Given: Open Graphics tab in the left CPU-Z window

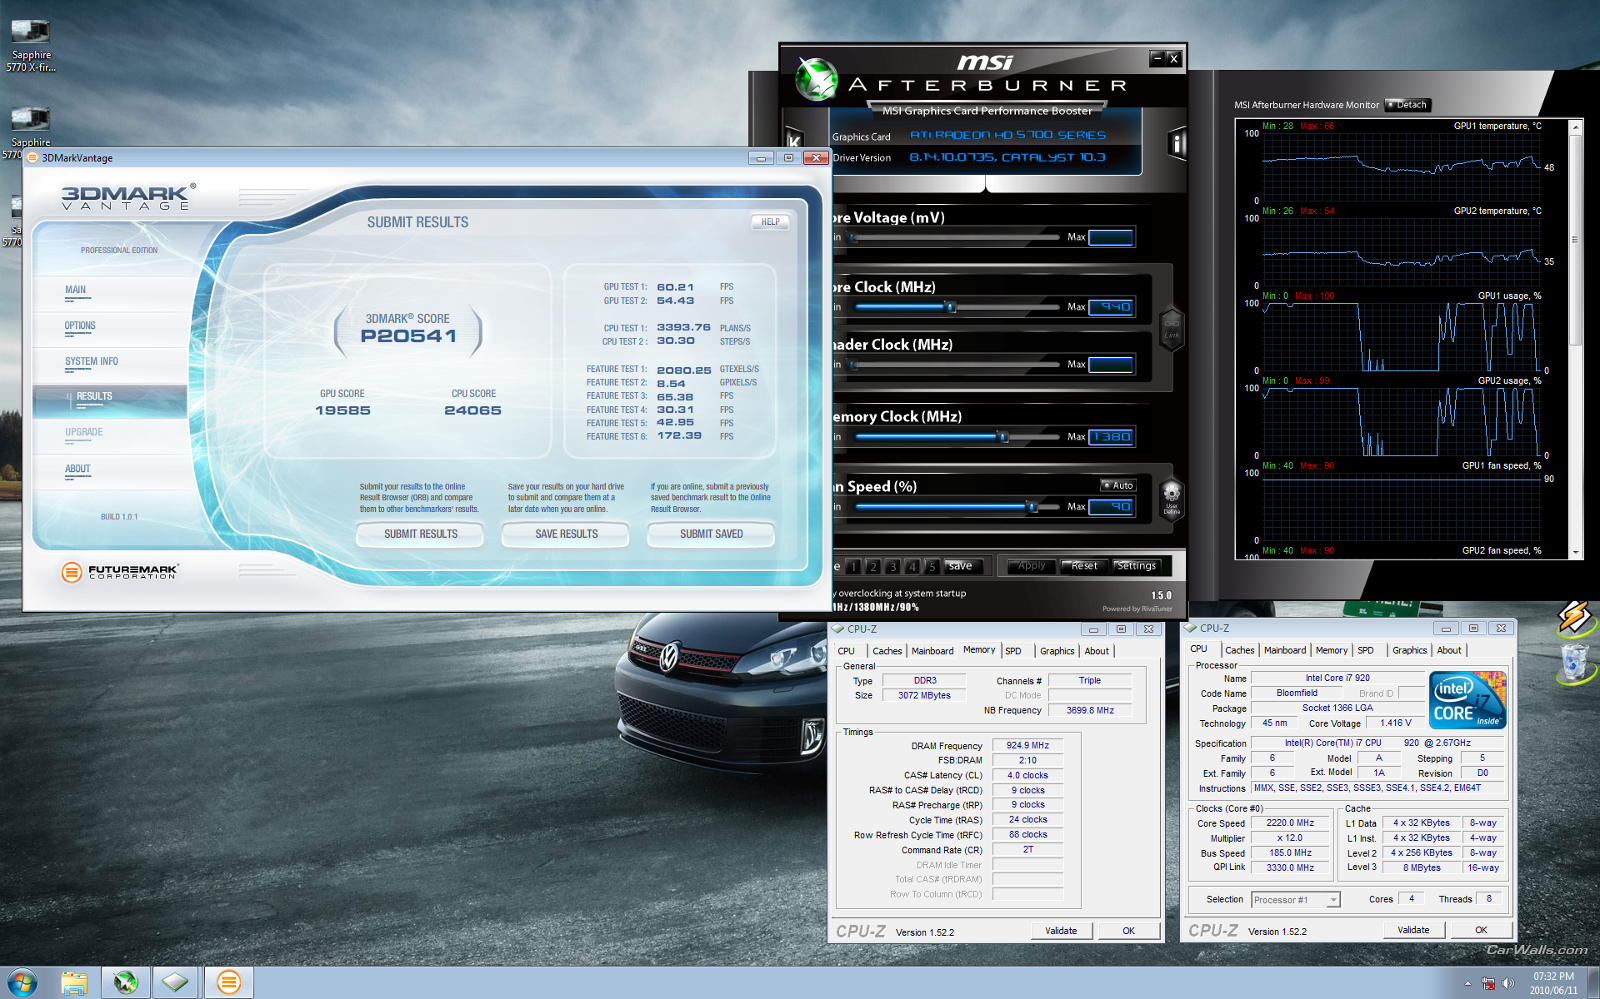Looking at the screenshot, I should tap(1057, 651).
